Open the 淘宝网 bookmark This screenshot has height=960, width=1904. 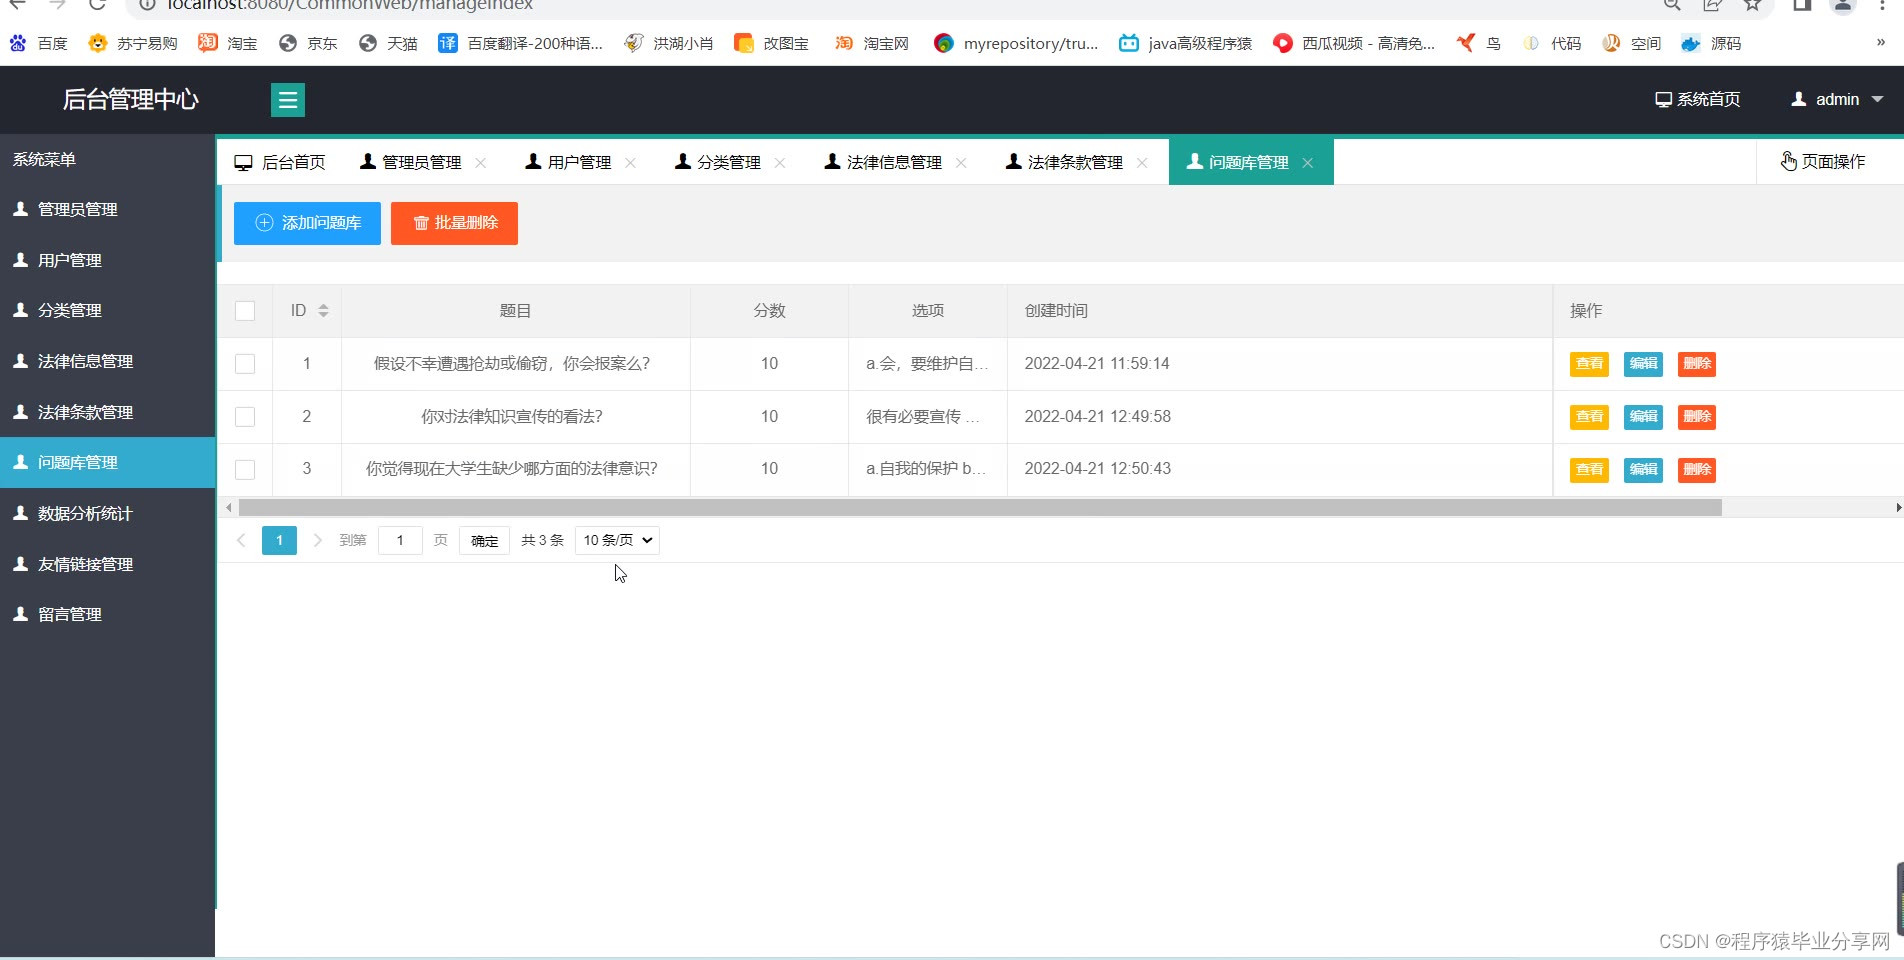pos(872,43)
